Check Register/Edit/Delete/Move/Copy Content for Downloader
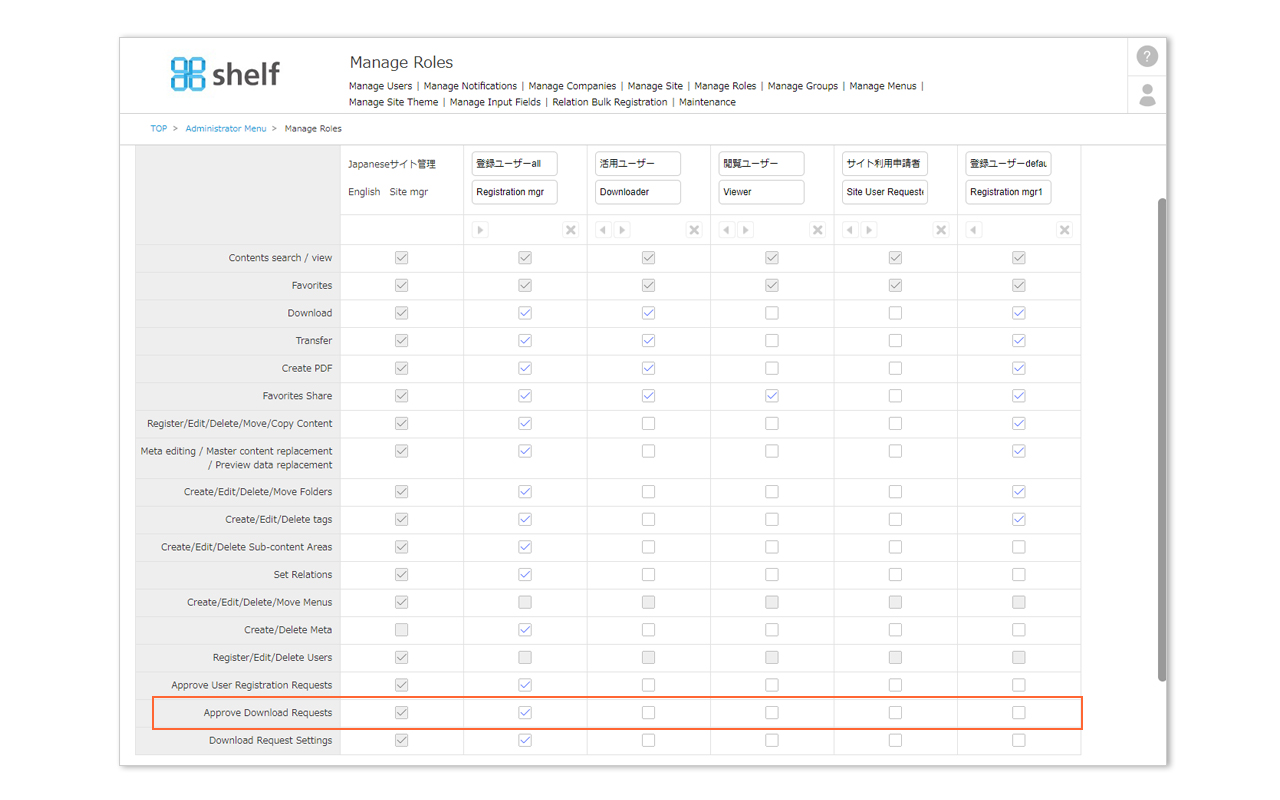The width and height of the screenshot is (1280, 800). 648,424
